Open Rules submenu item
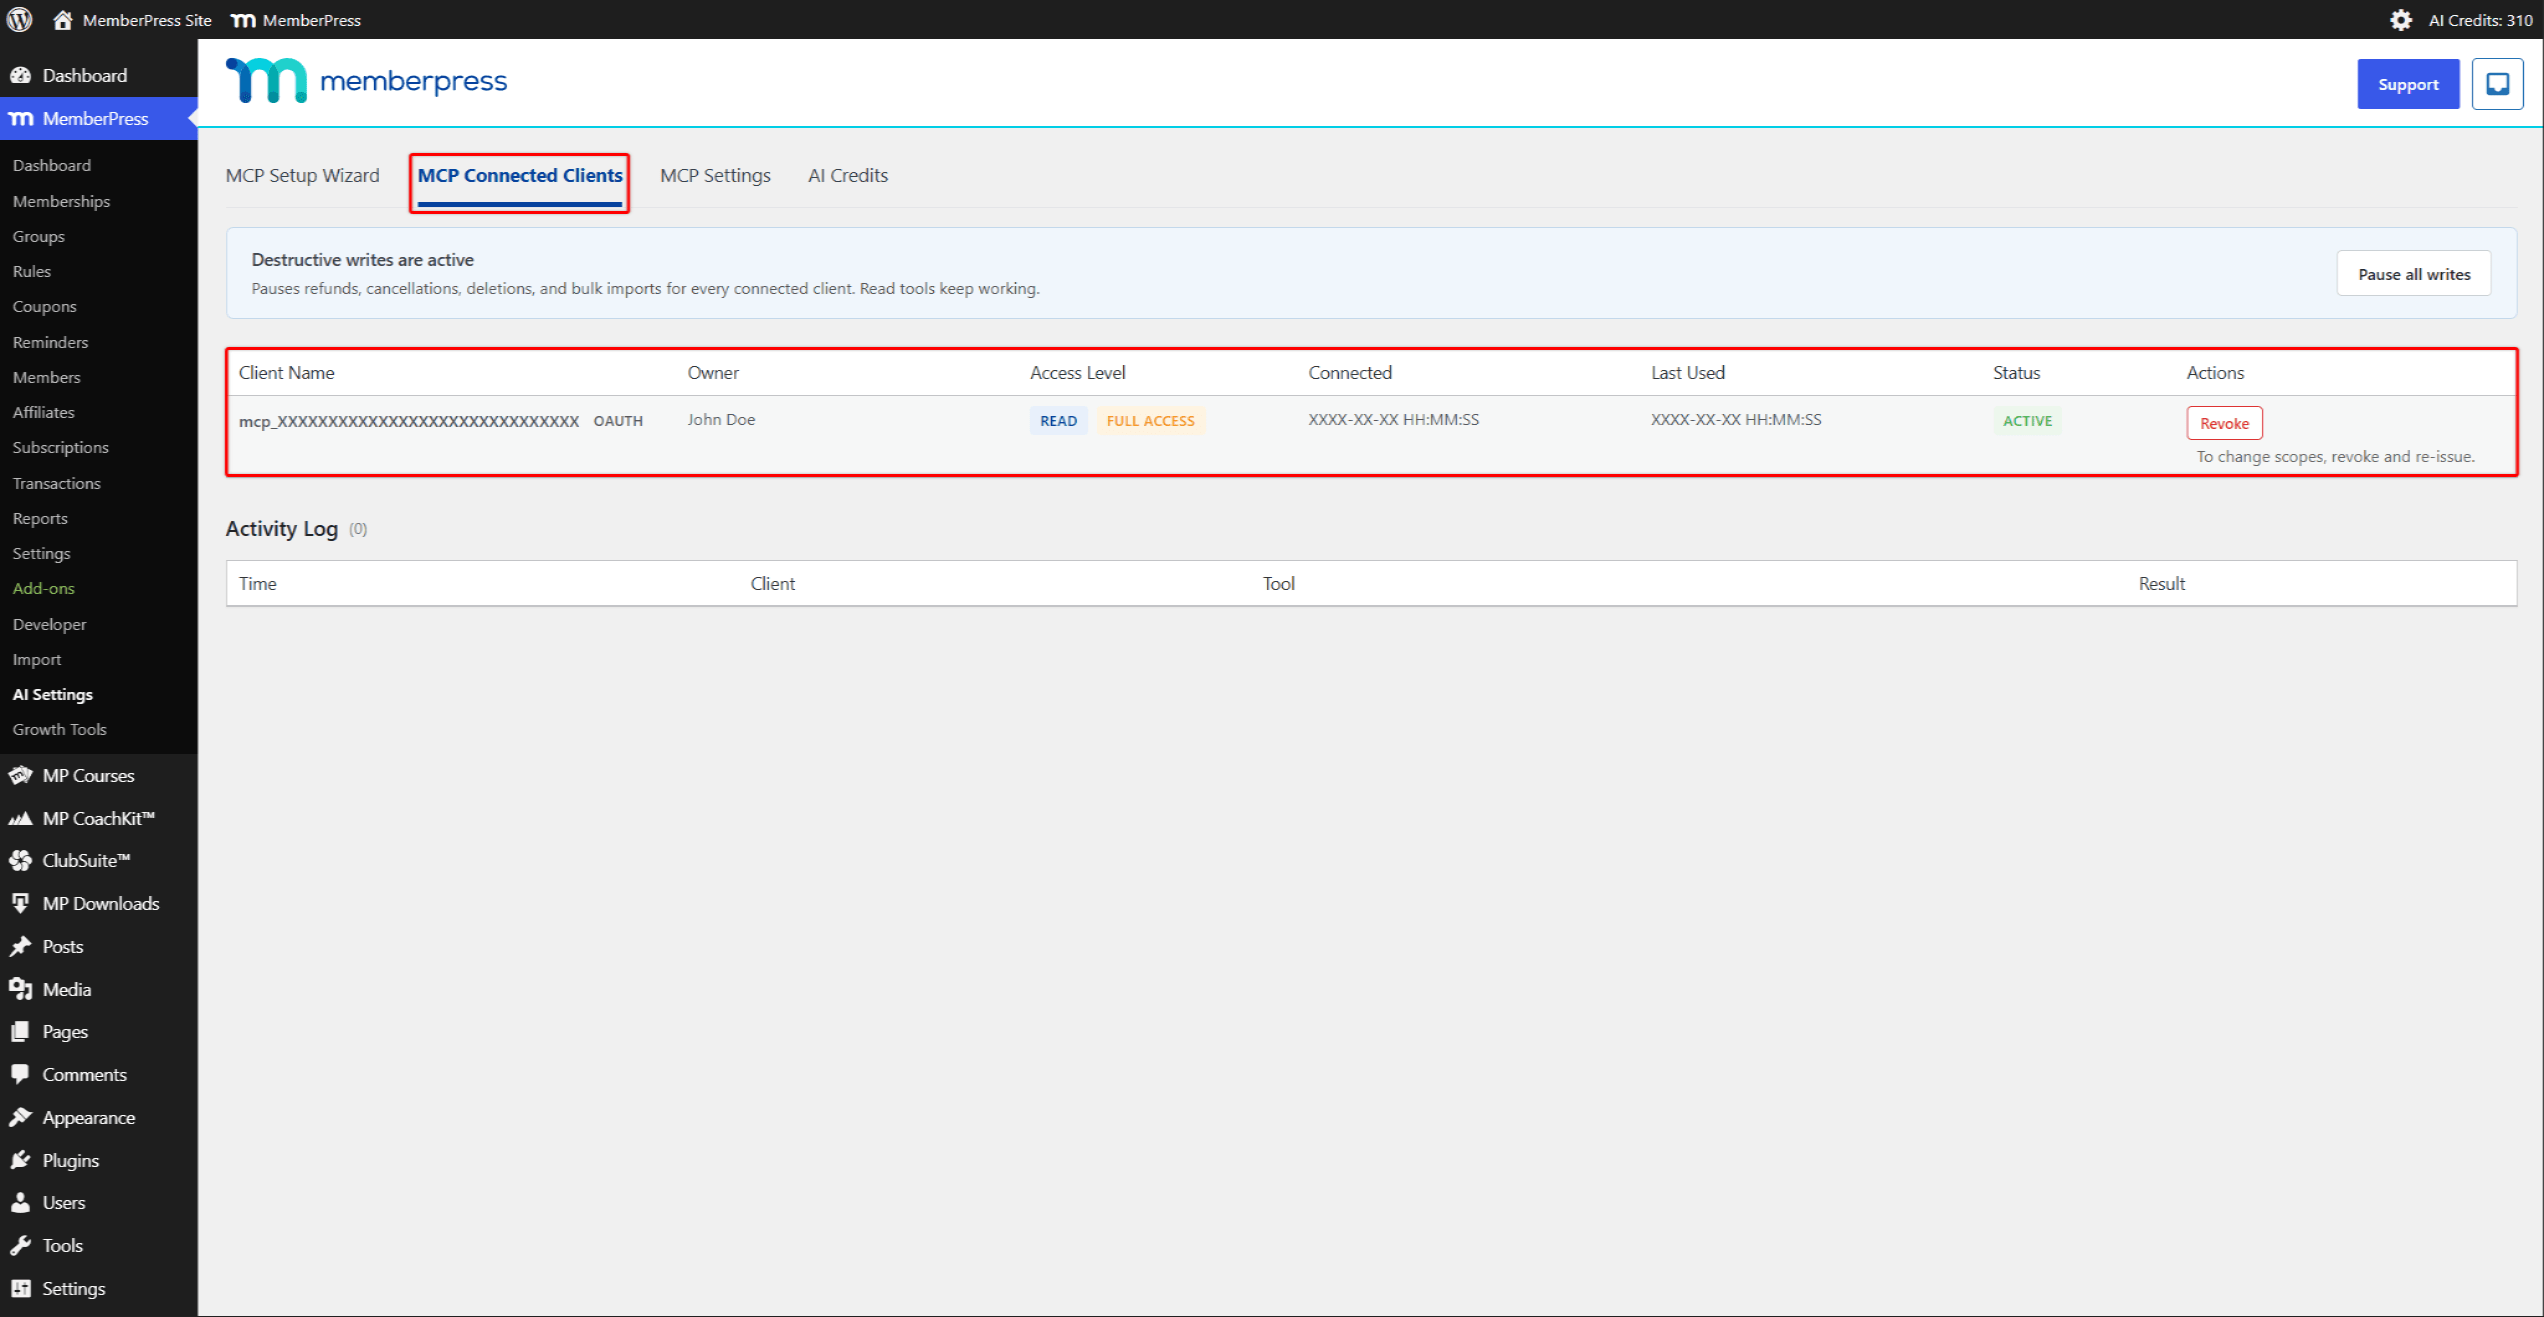This screenshot has width=2544, height=1317. tap(31, 271)
